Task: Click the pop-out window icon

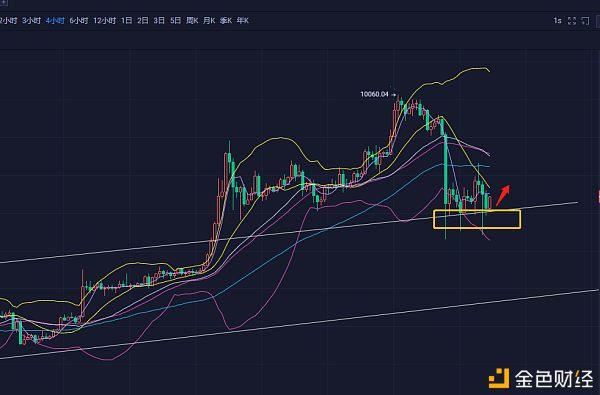Action: click(x=585, y=21)
